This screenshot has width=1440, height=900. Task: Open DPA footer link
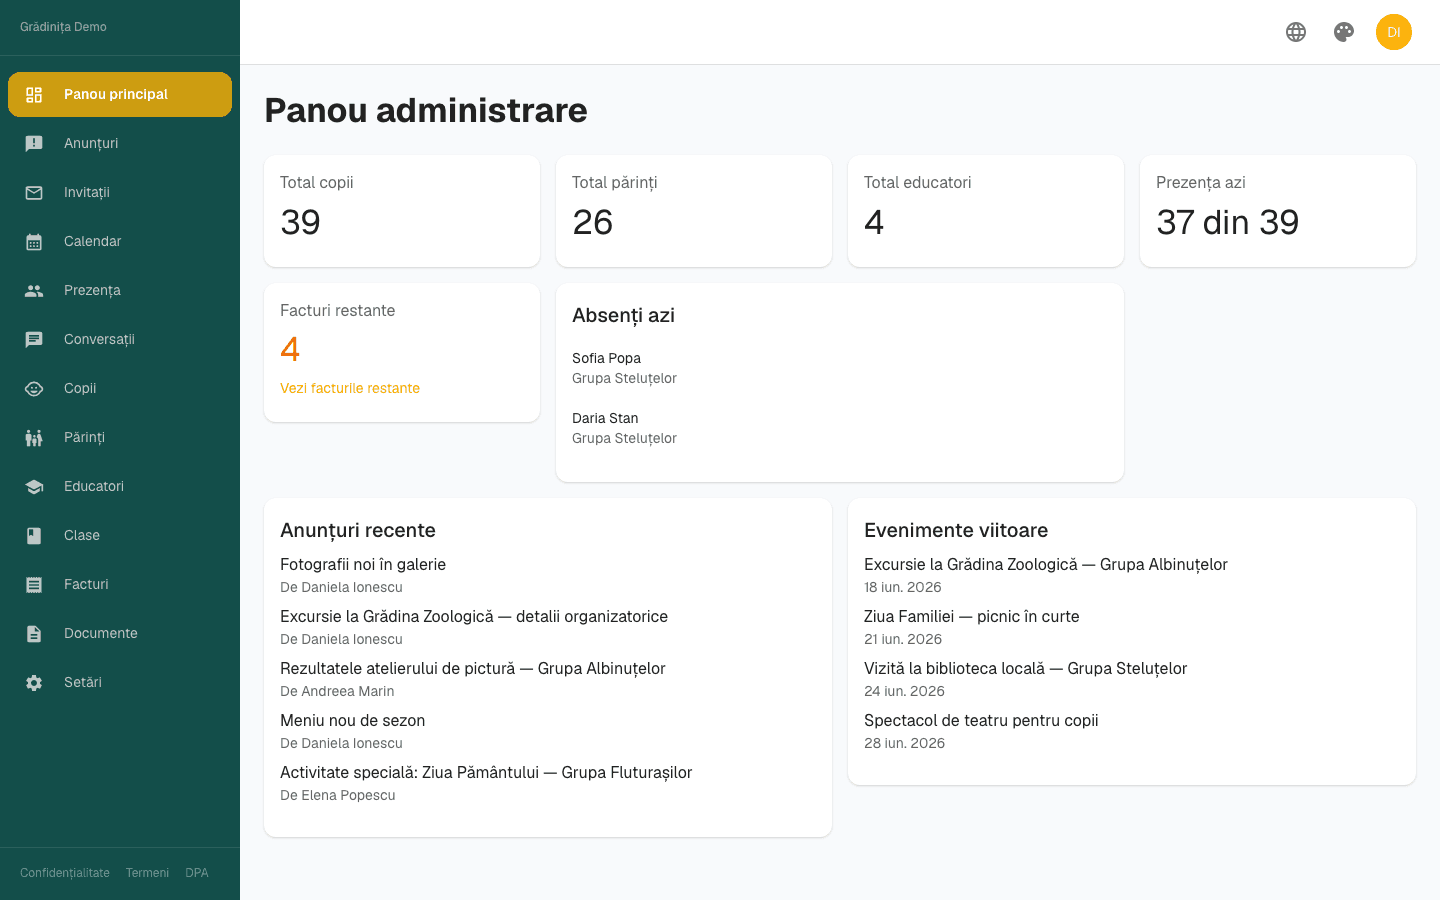197,873
